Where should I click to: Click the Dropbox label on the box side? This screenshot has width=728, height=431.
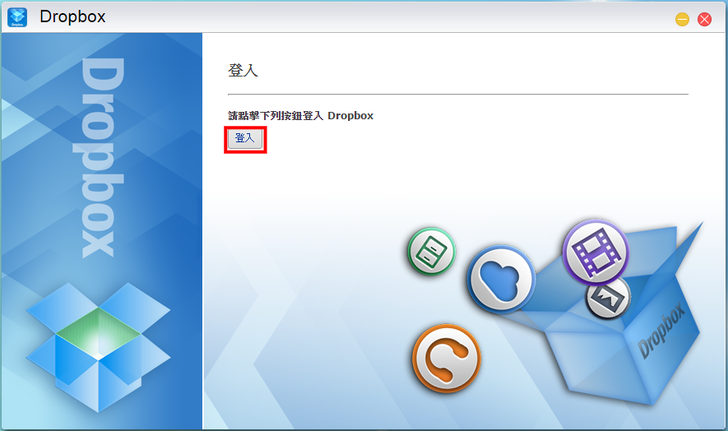[x=662, y=330]
